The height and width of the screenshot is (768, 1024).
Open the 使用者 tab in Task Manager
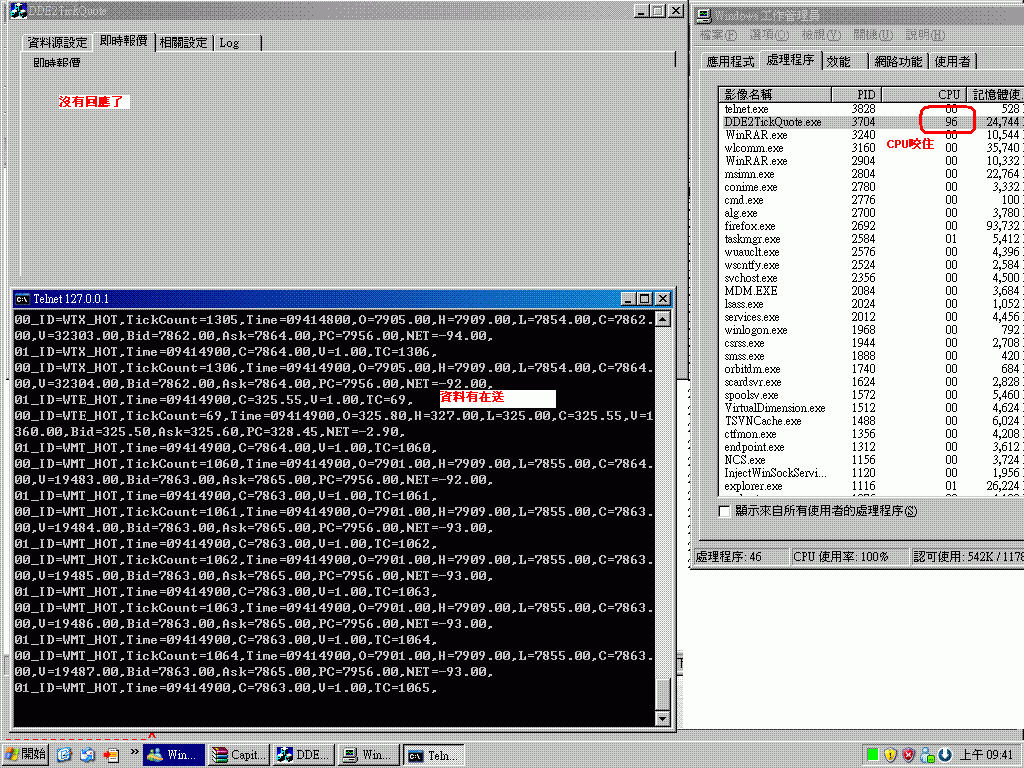952,61
